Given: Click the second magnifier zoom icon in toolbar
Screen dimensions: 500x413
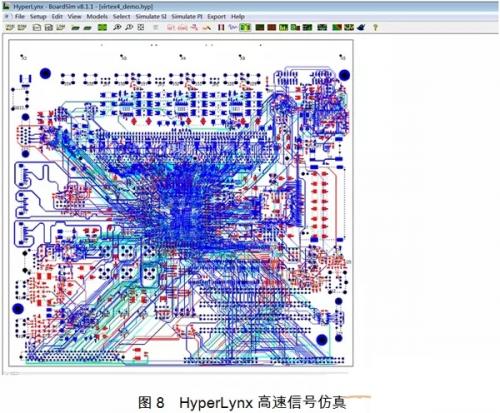Looking at the screenshot, I should tap(129, 27).
